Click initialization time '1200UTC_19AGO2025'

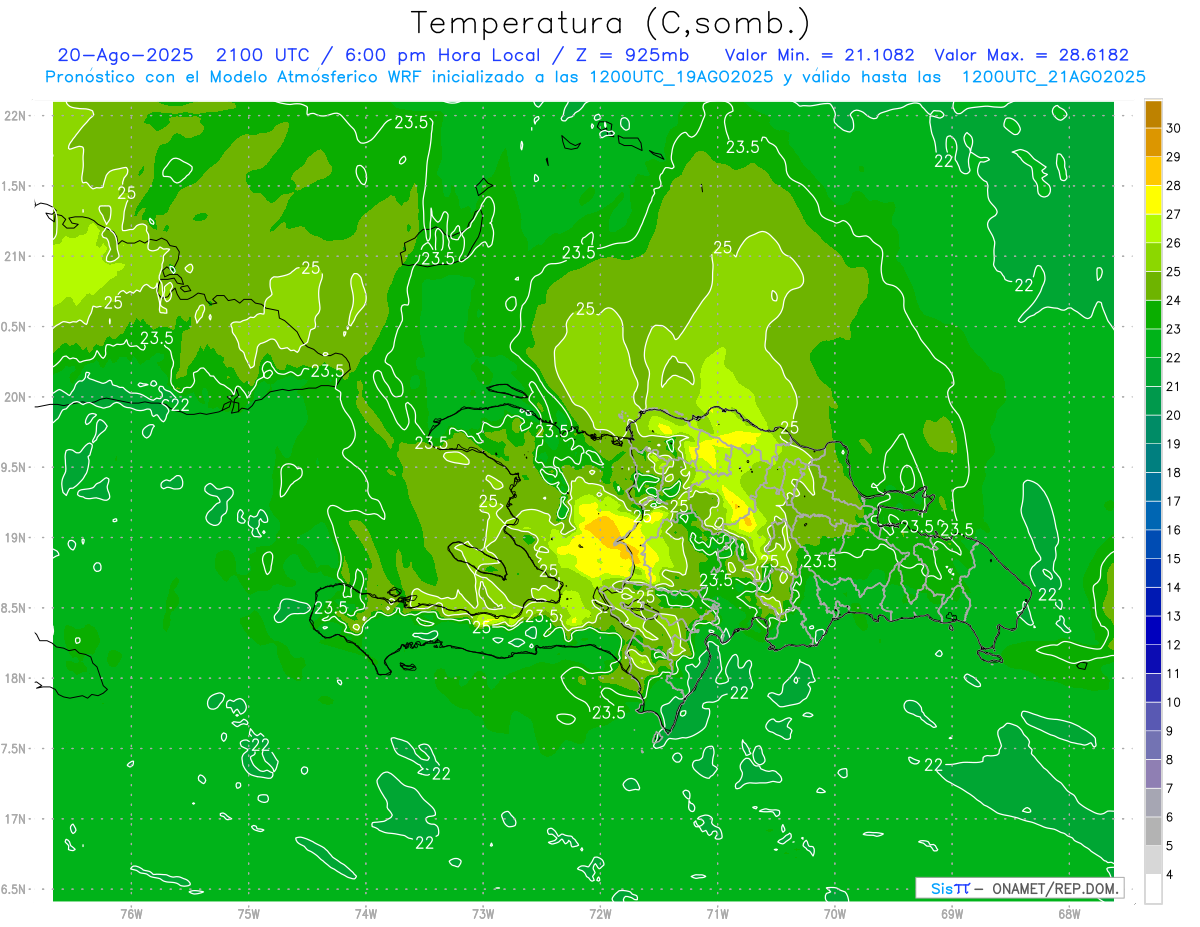pos(681,77)
